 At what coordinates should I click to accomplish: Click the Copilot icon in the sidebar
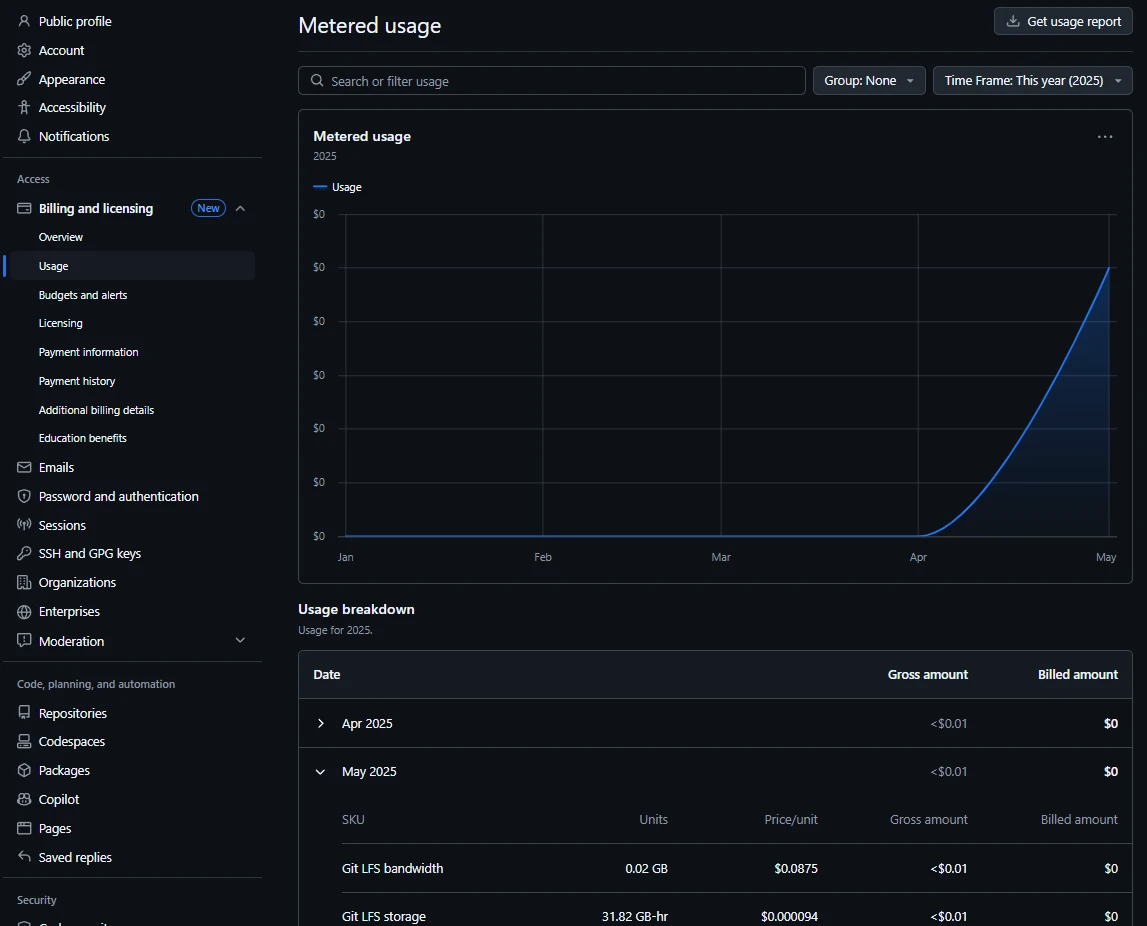[x=22, y=799]
